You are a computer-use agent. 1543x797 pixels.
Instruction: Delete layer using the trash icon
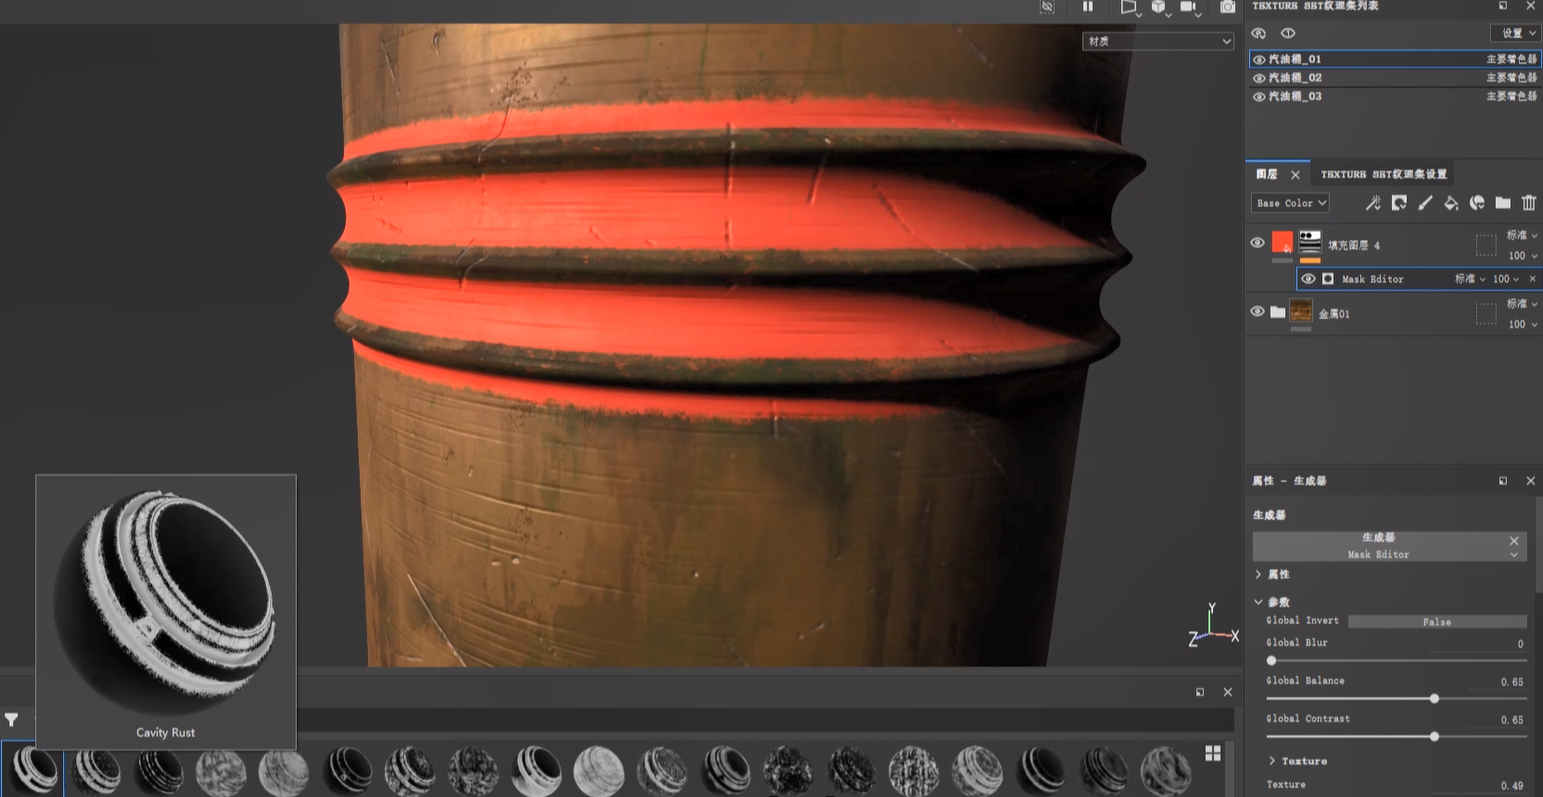click(x=1529, y=203)
